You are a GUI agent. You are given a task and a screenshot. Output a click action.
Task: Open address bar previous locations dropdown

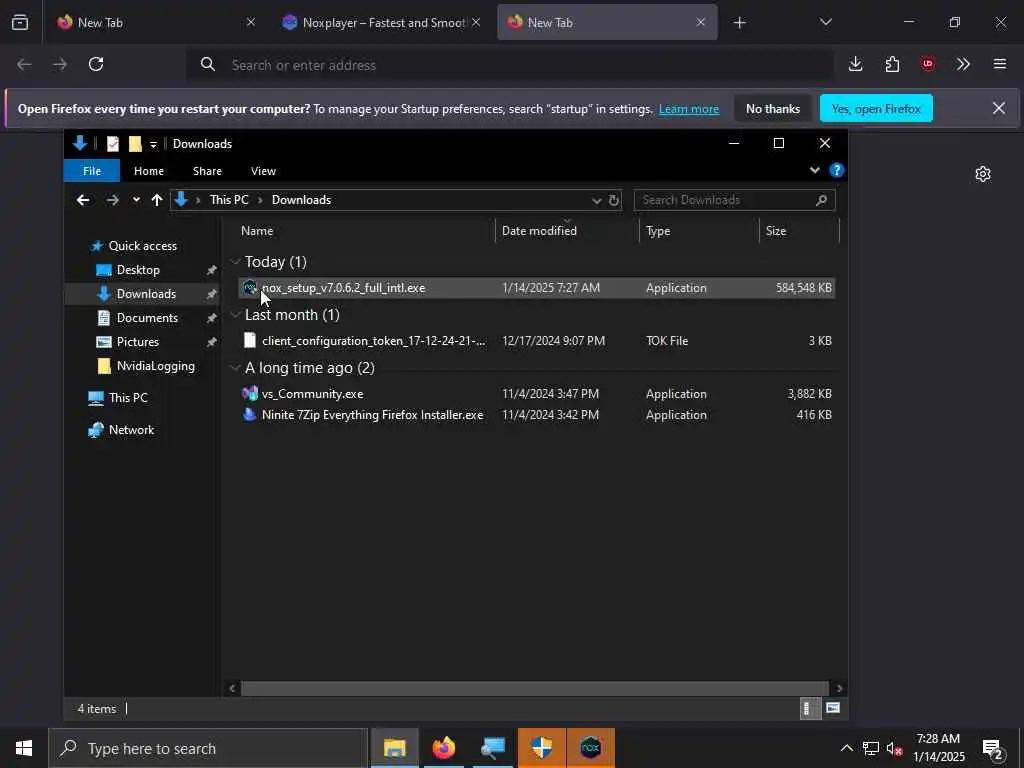pyautogui.click(x=596, y=200)
